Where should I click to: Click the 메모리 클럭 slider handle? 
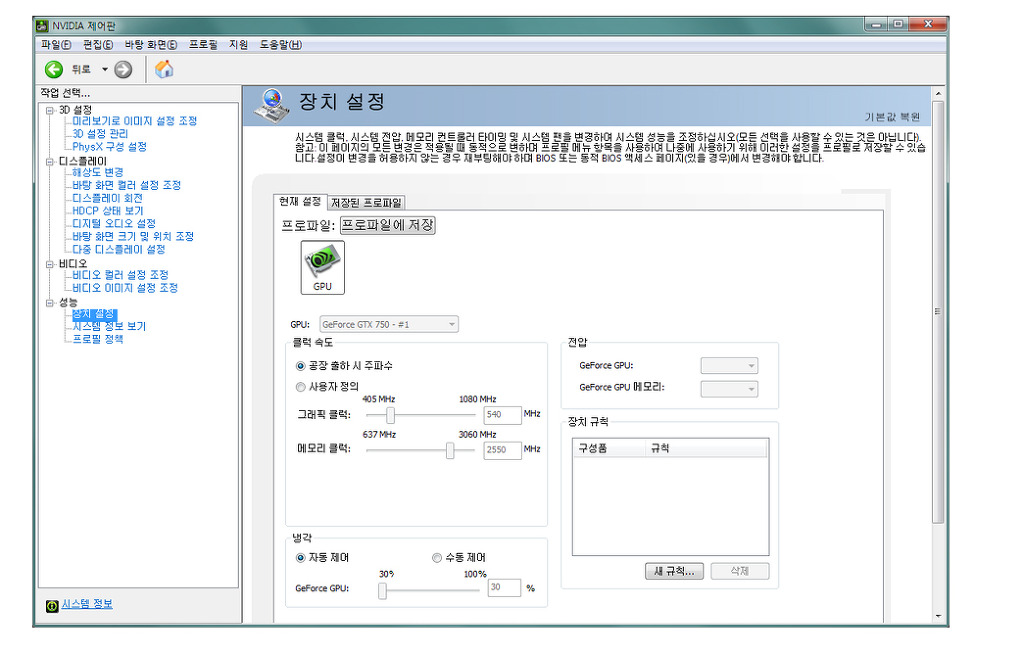[450, 450]
